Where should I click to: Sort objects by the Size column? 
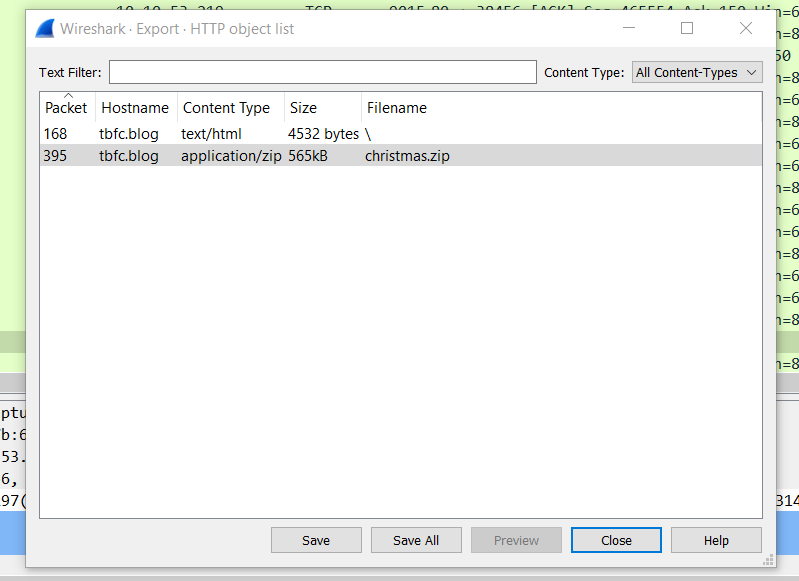tap(303, 108)
